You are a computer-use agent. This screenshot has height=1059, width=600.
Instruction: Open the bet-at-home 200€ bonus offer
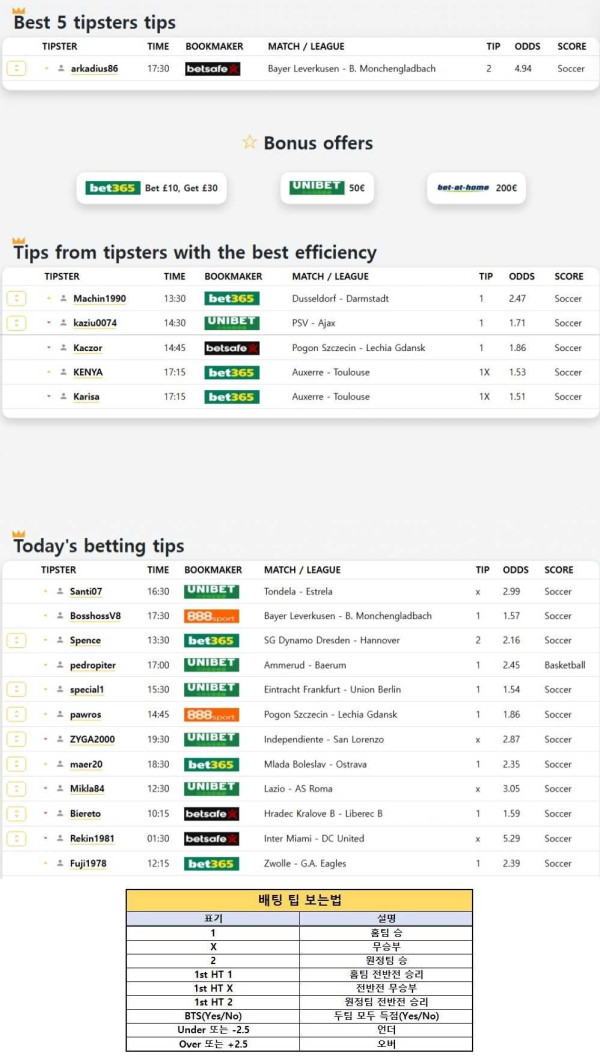click(x=476, y=188)
